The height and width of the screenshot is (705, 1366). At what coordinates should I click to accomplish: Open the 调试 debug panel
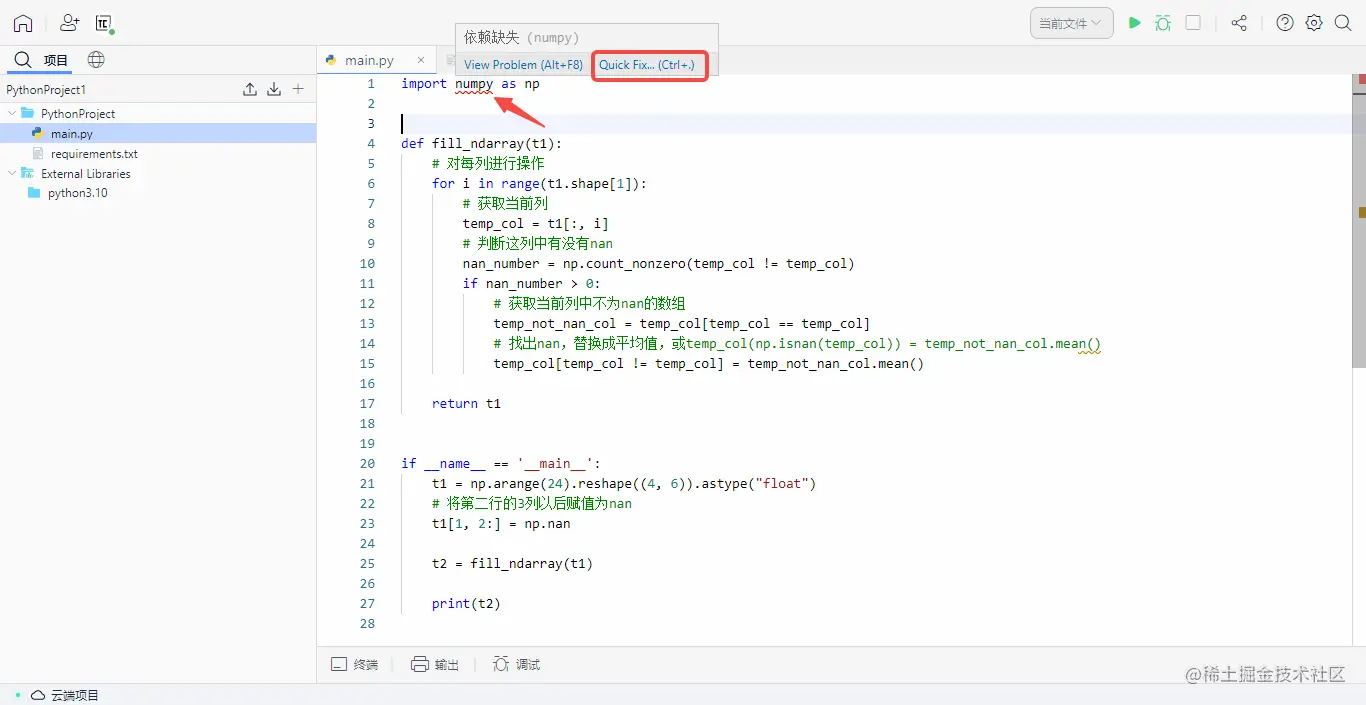(516, 664)
